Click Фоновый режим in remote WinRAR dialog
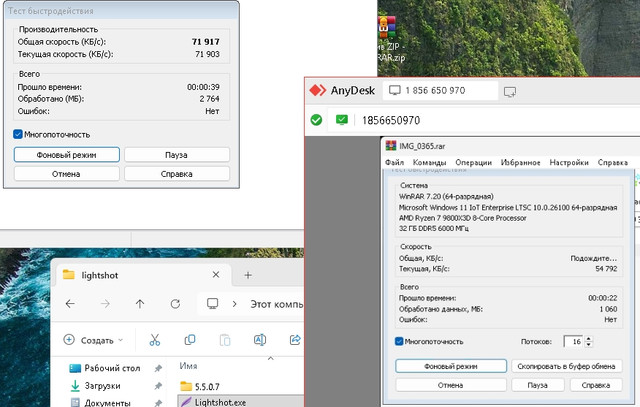Viewport: 640px width, 407px height. click(451, 366)
